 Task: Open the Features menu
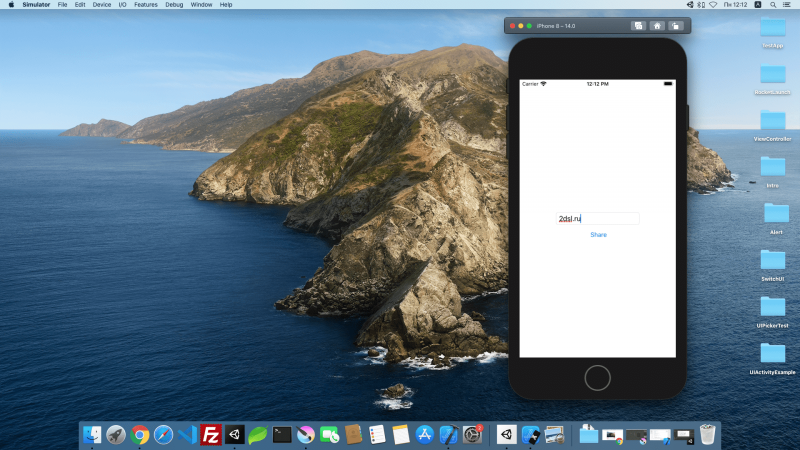click(146, 5)
